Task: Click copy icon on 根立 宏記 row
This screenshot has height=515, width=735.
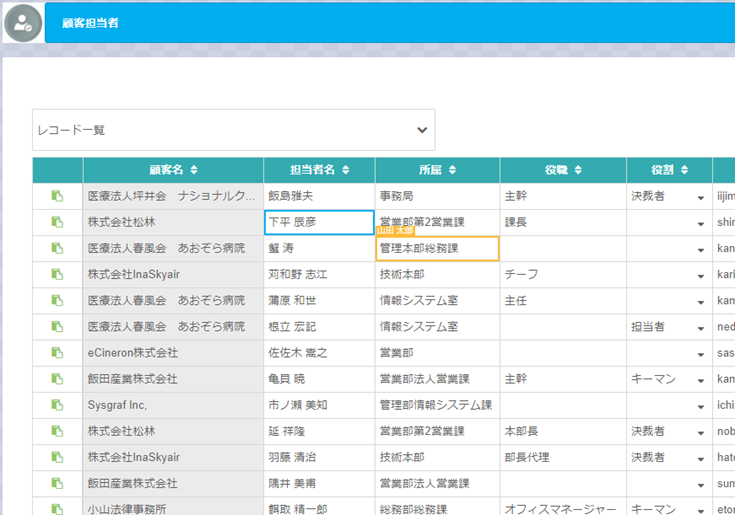Action: [57, 327]
